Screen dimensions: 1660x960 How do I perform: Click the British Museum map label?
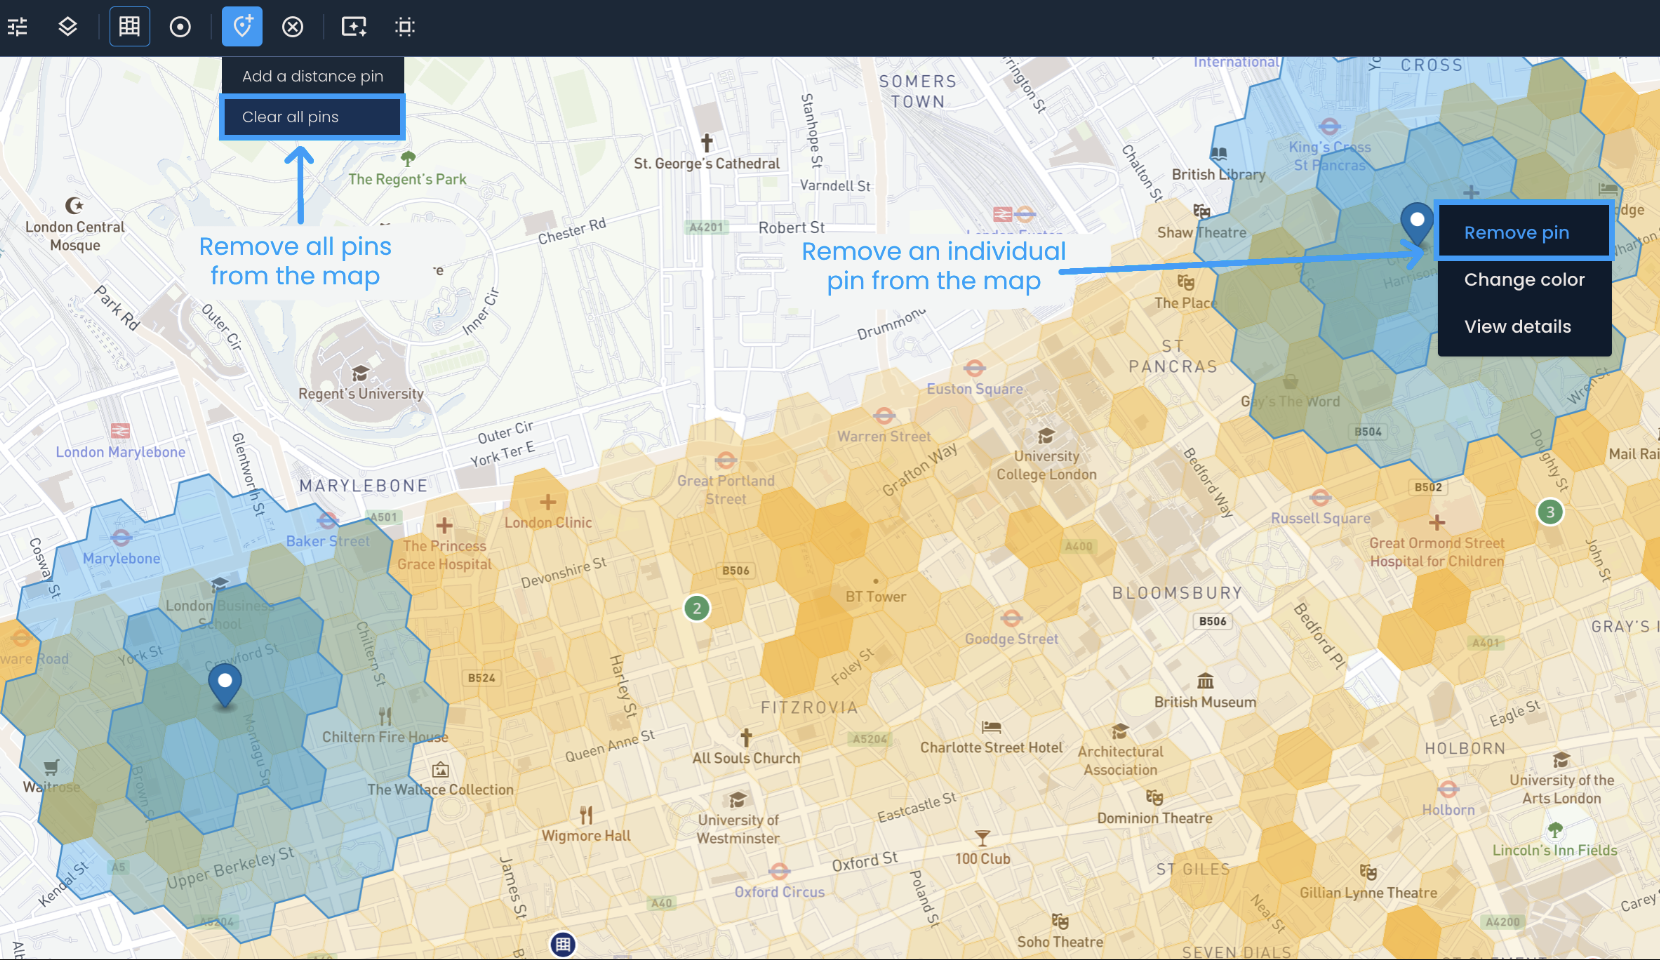click(1205, 702)
